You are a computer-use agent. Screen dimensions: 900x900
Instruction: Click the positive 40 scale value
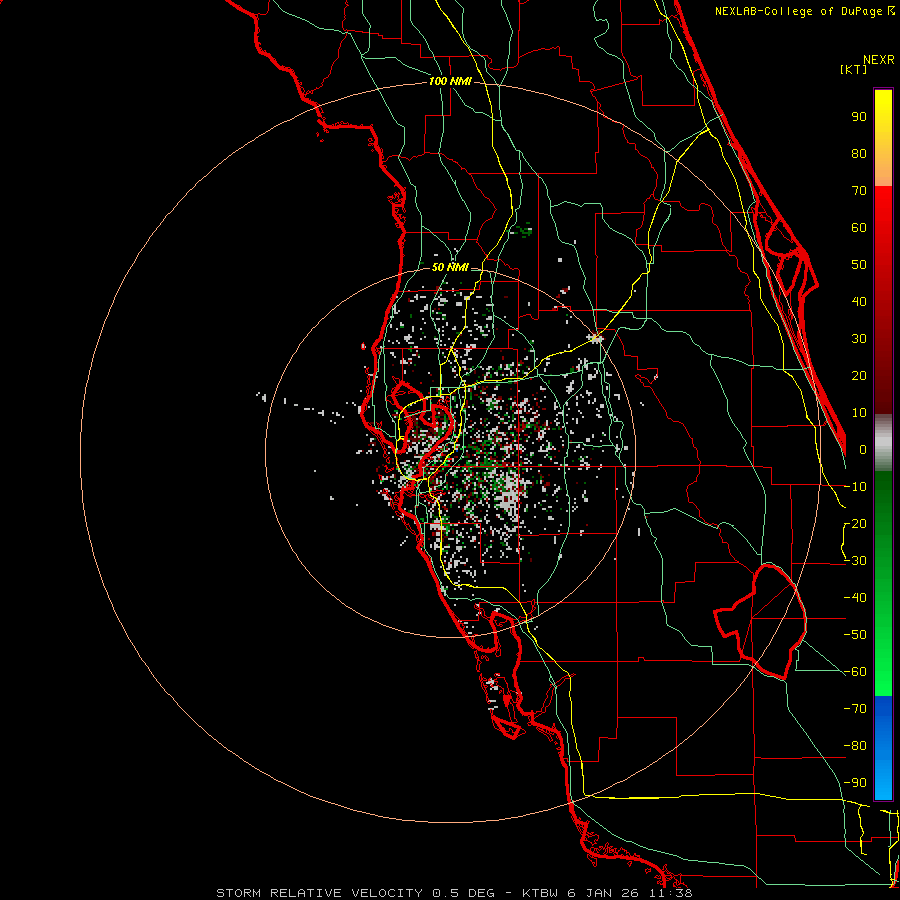point(859,302)
